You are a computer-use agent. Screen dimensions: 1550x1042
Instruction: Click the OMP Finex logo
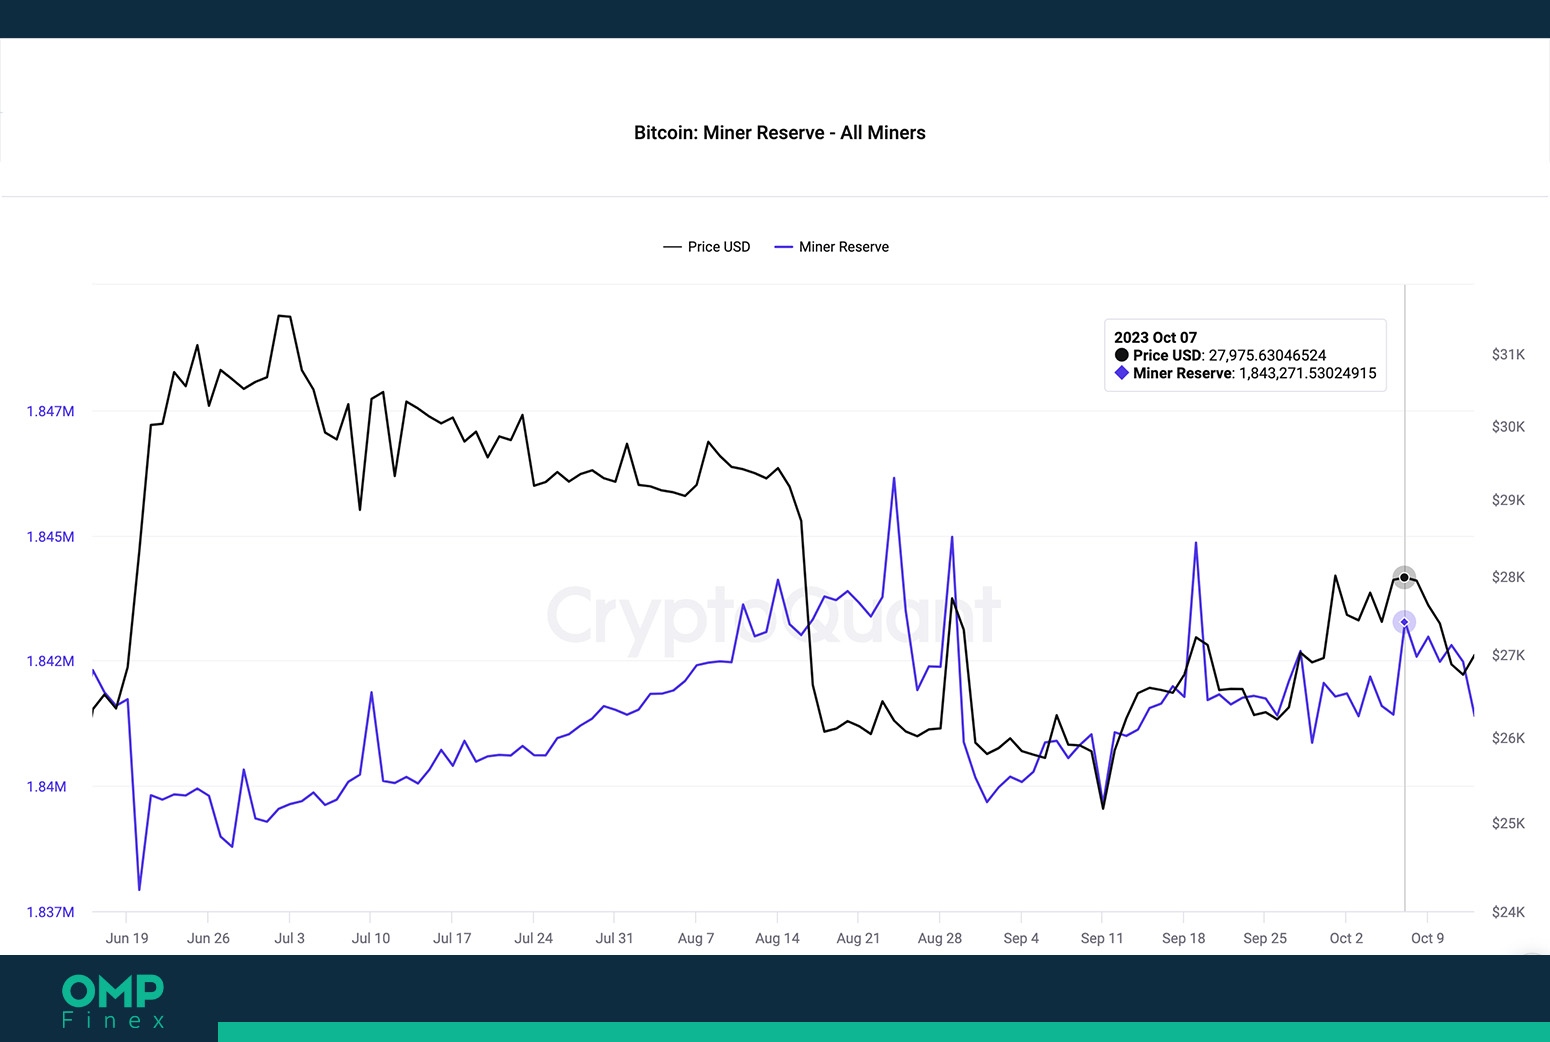(113, 1001)
